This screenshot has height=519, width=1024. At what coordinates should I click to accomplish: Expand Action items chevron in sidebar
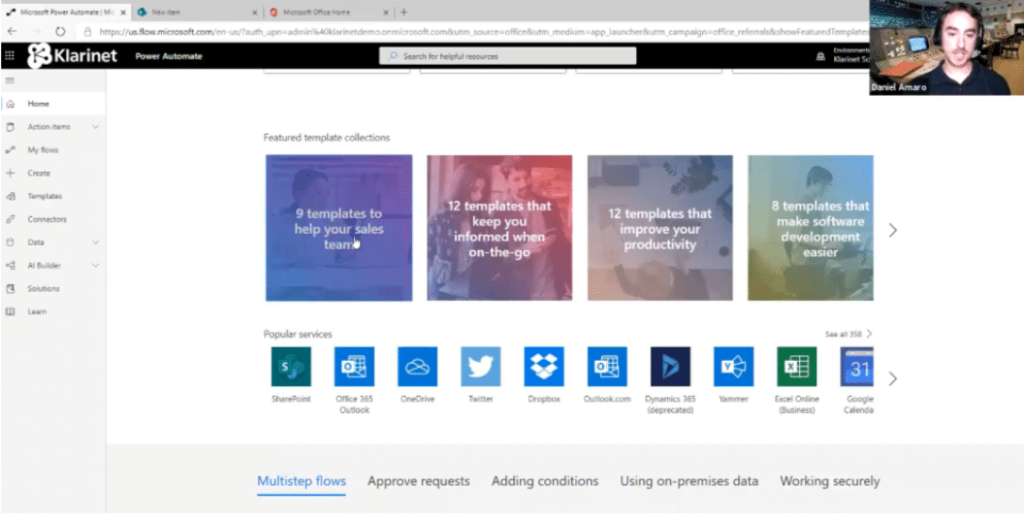point(95,127)
